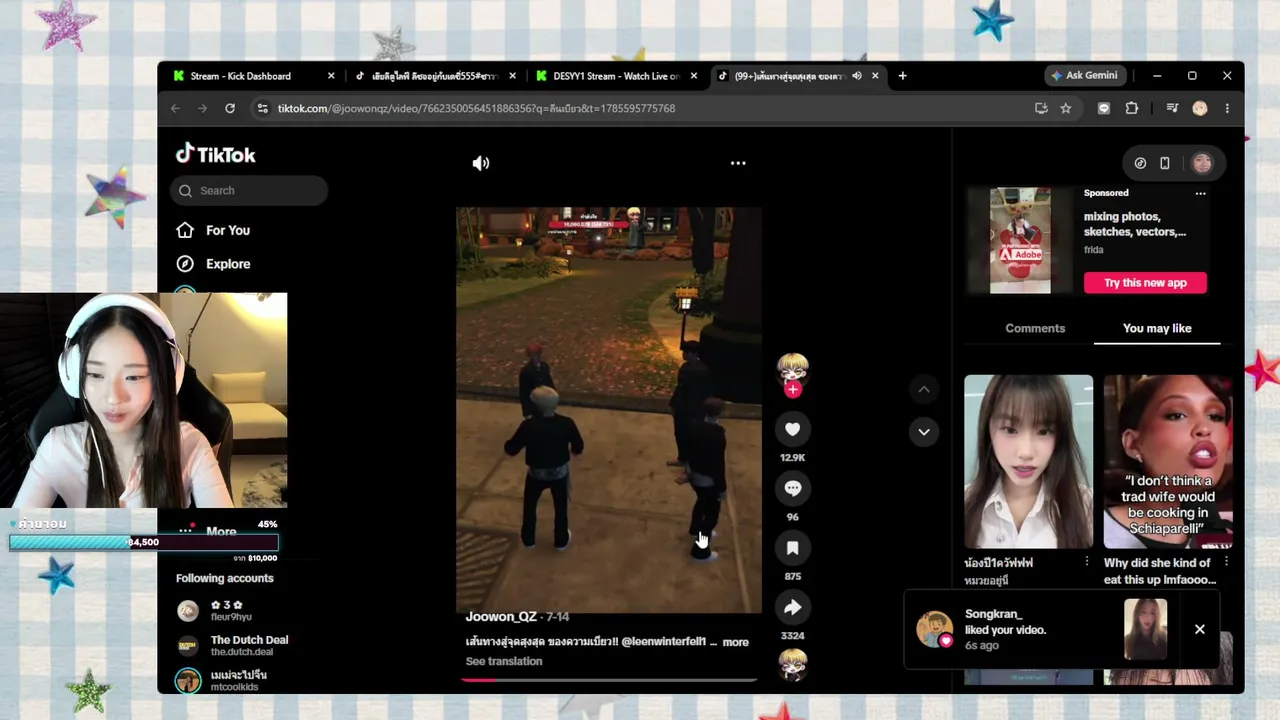Mute the TikTok tab via its speaker icon

(856, 76)
